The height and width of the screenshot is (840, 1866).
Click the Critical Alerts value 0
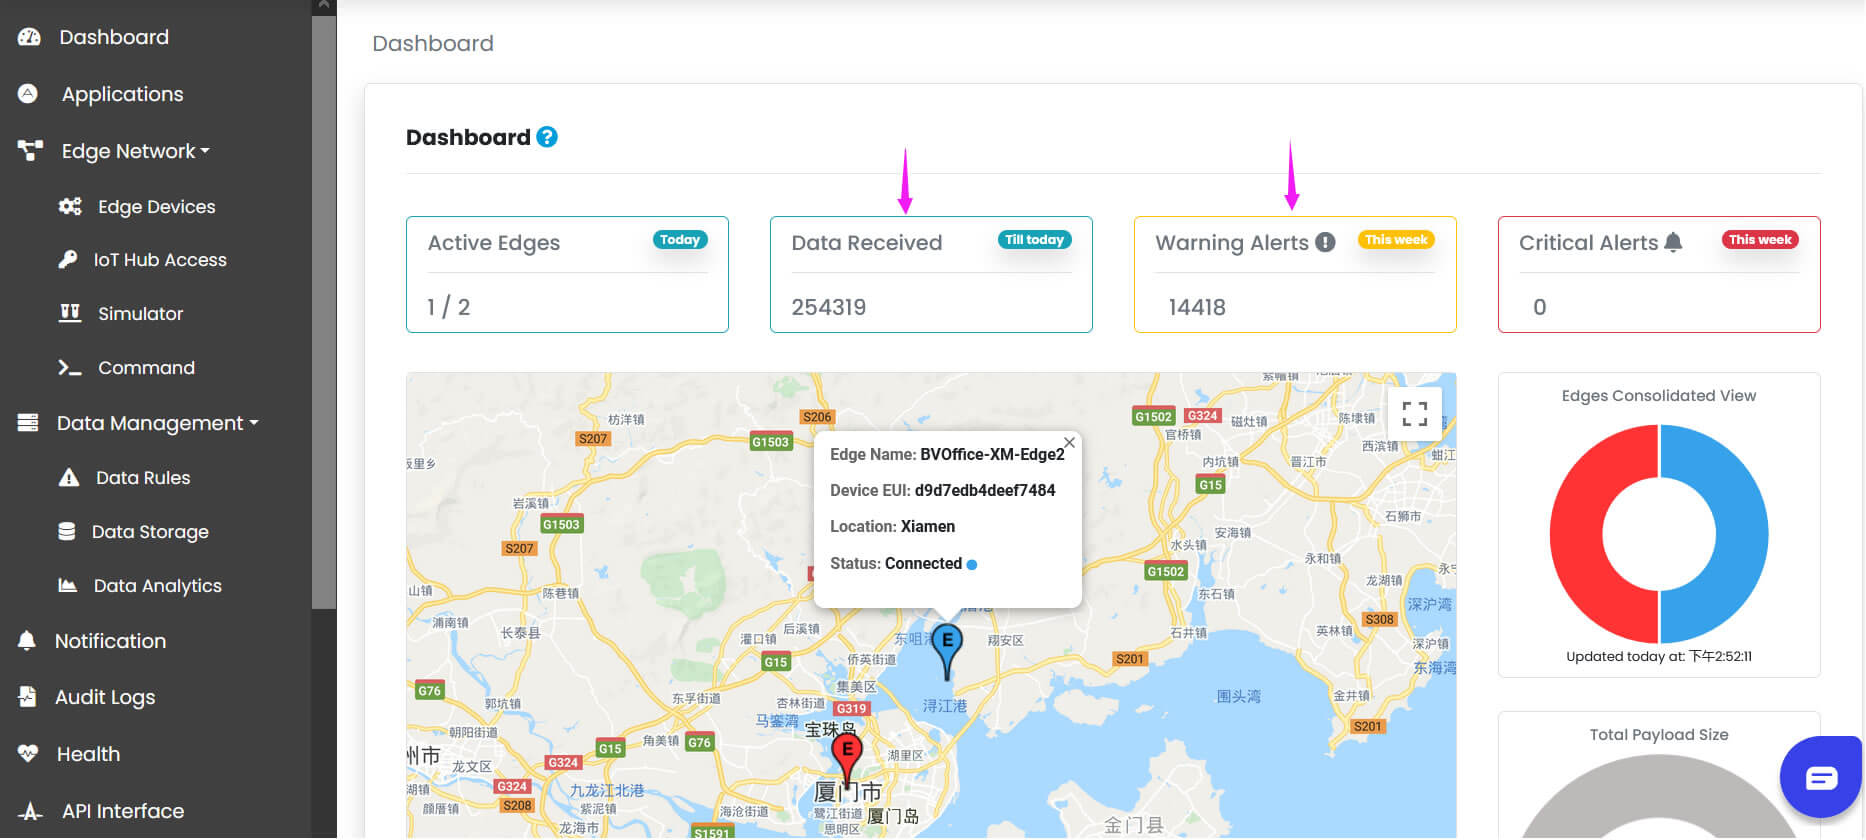[x=1540, y=307]
